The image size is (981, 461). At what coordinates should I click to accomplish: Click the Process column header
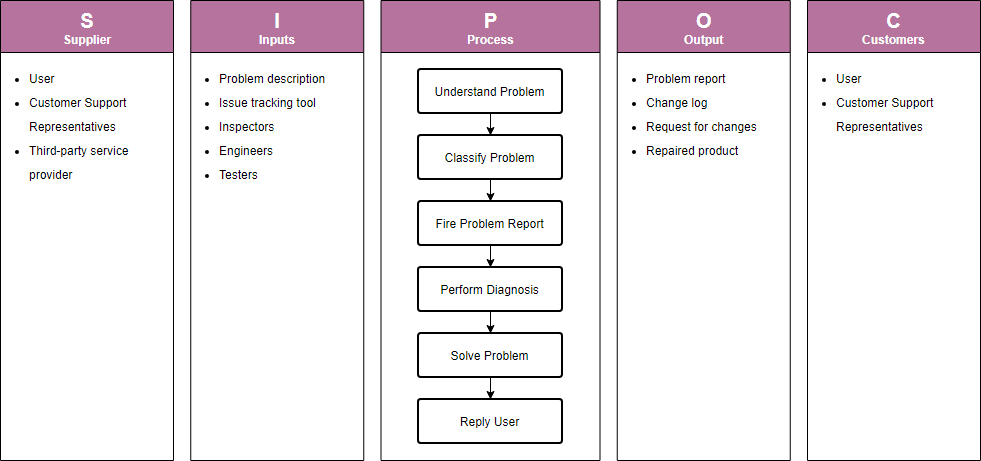click(490, 27)
